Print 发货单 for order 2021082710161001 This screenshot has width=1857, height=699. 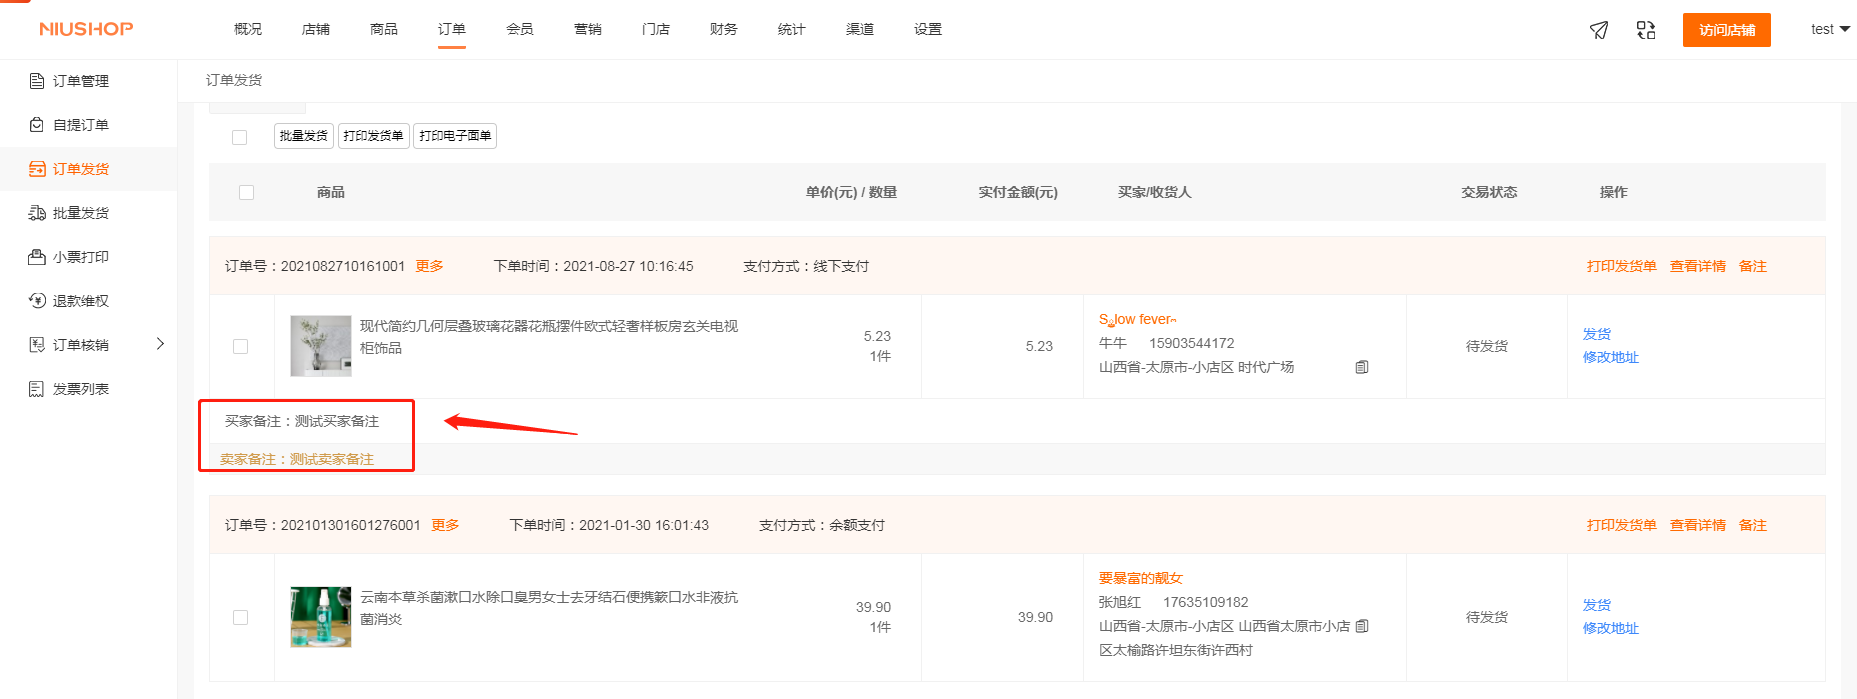[x=1622, y=266]
